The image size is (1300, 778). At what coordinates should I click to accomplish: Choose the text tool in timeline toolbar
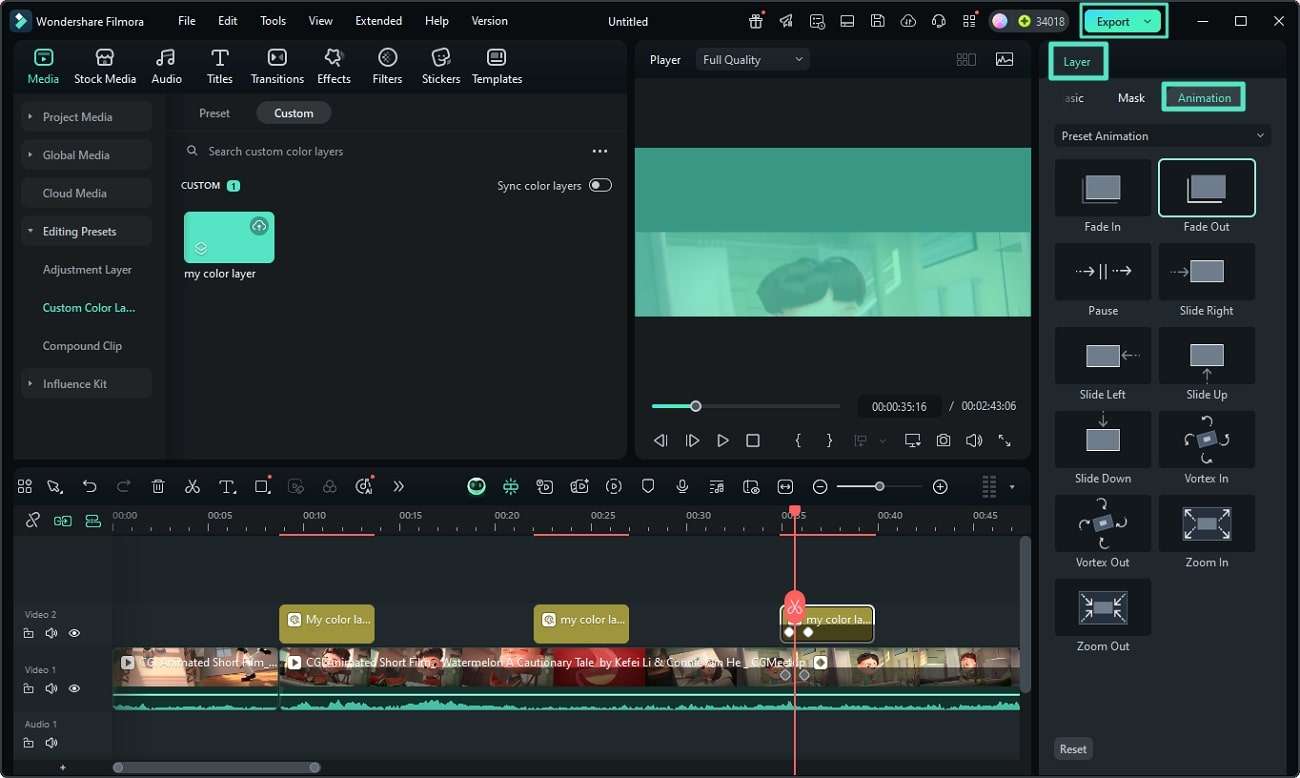[x=227, y=487]
